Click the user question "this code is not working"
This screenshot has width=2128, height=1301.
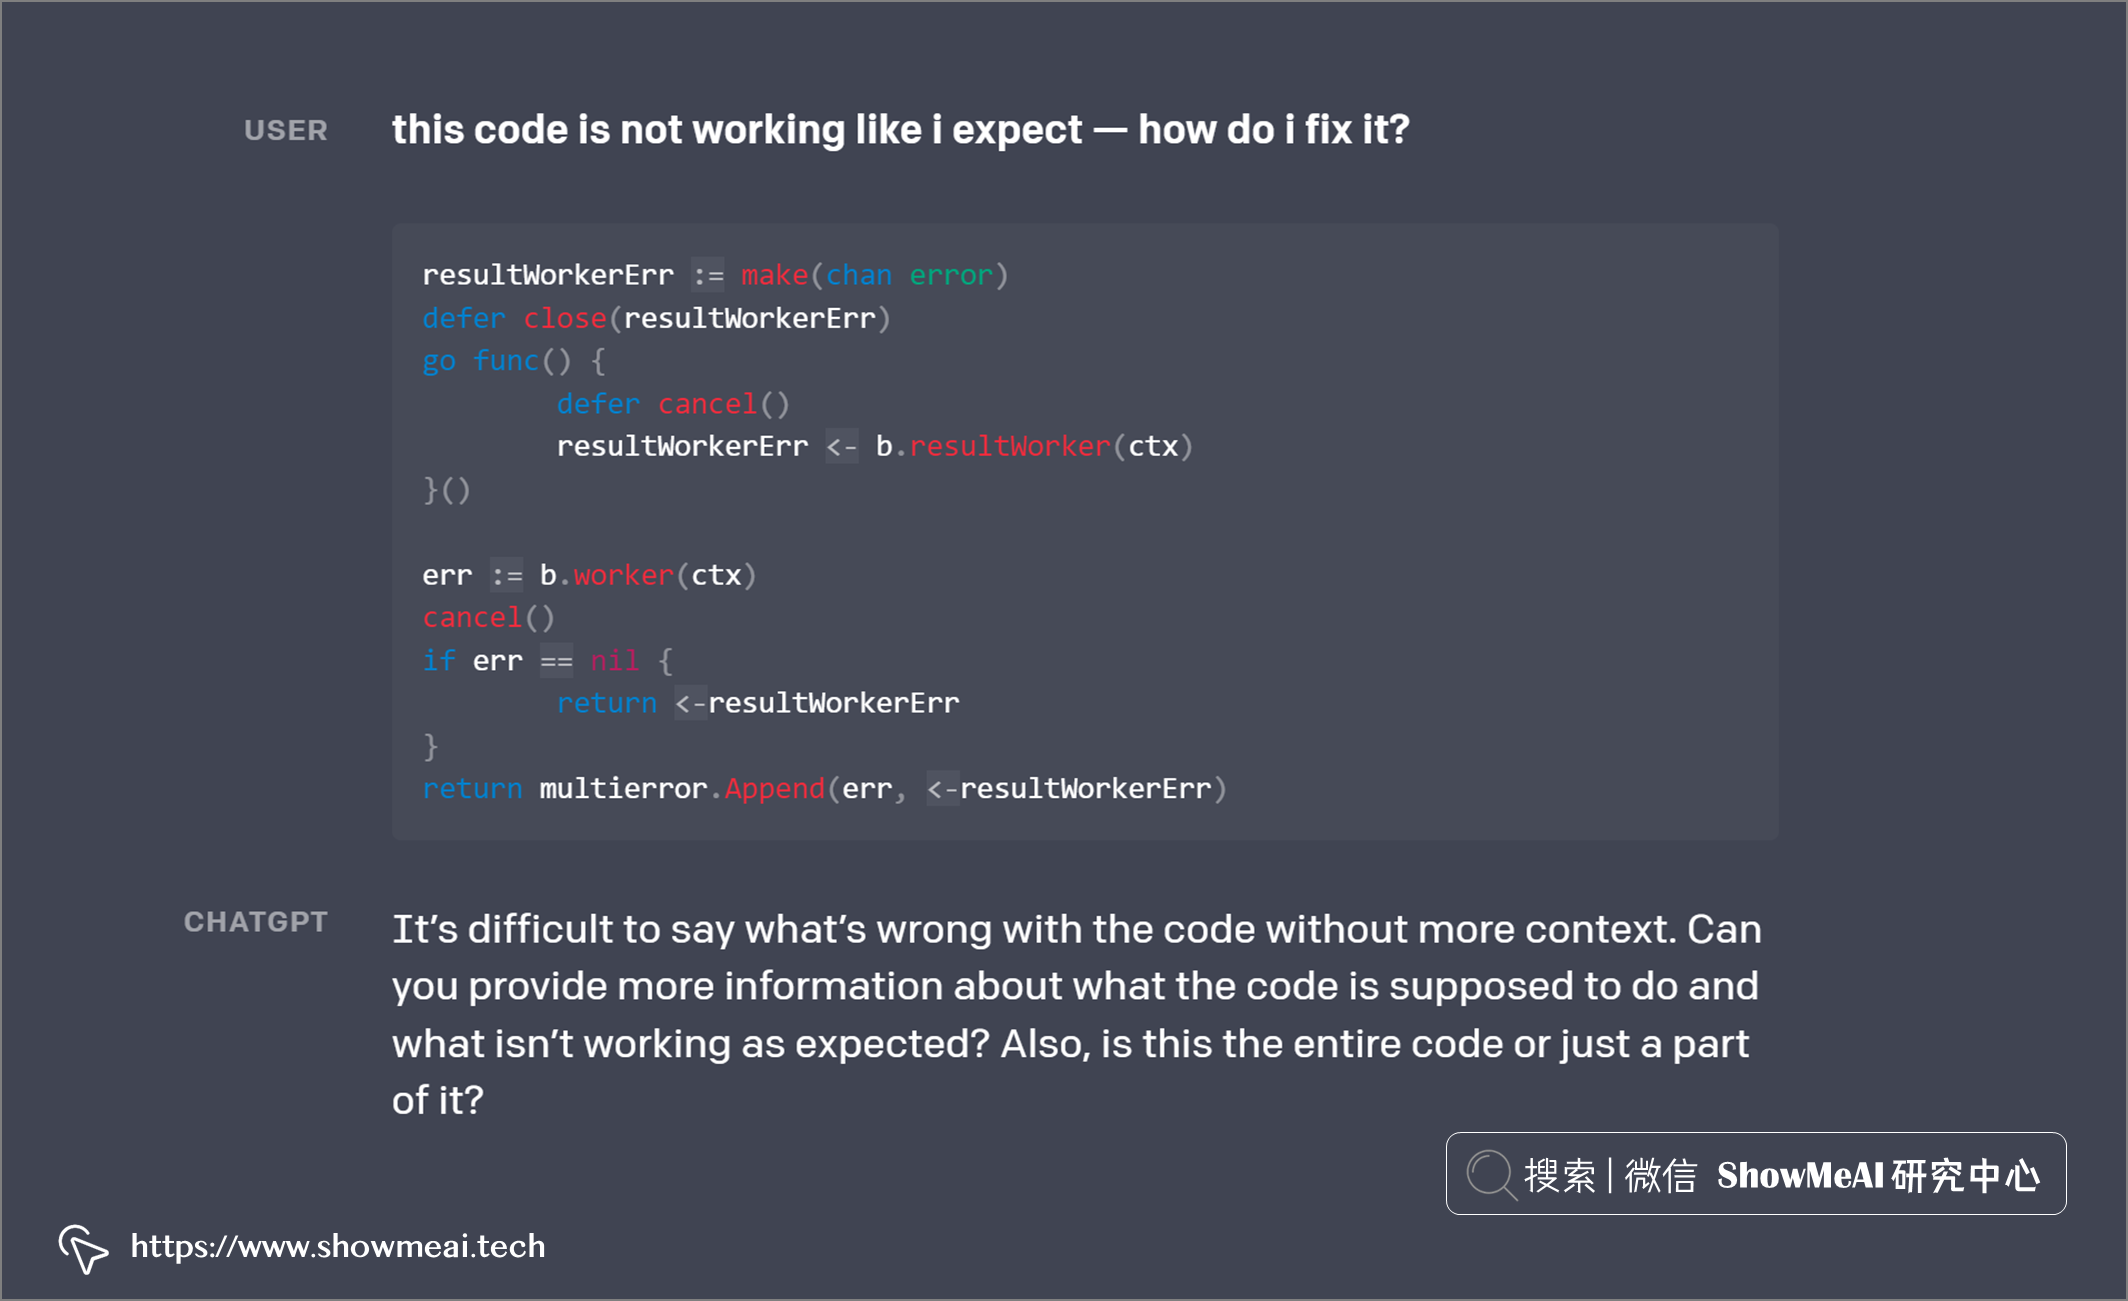pyautogui.click(x=900, y=130)
